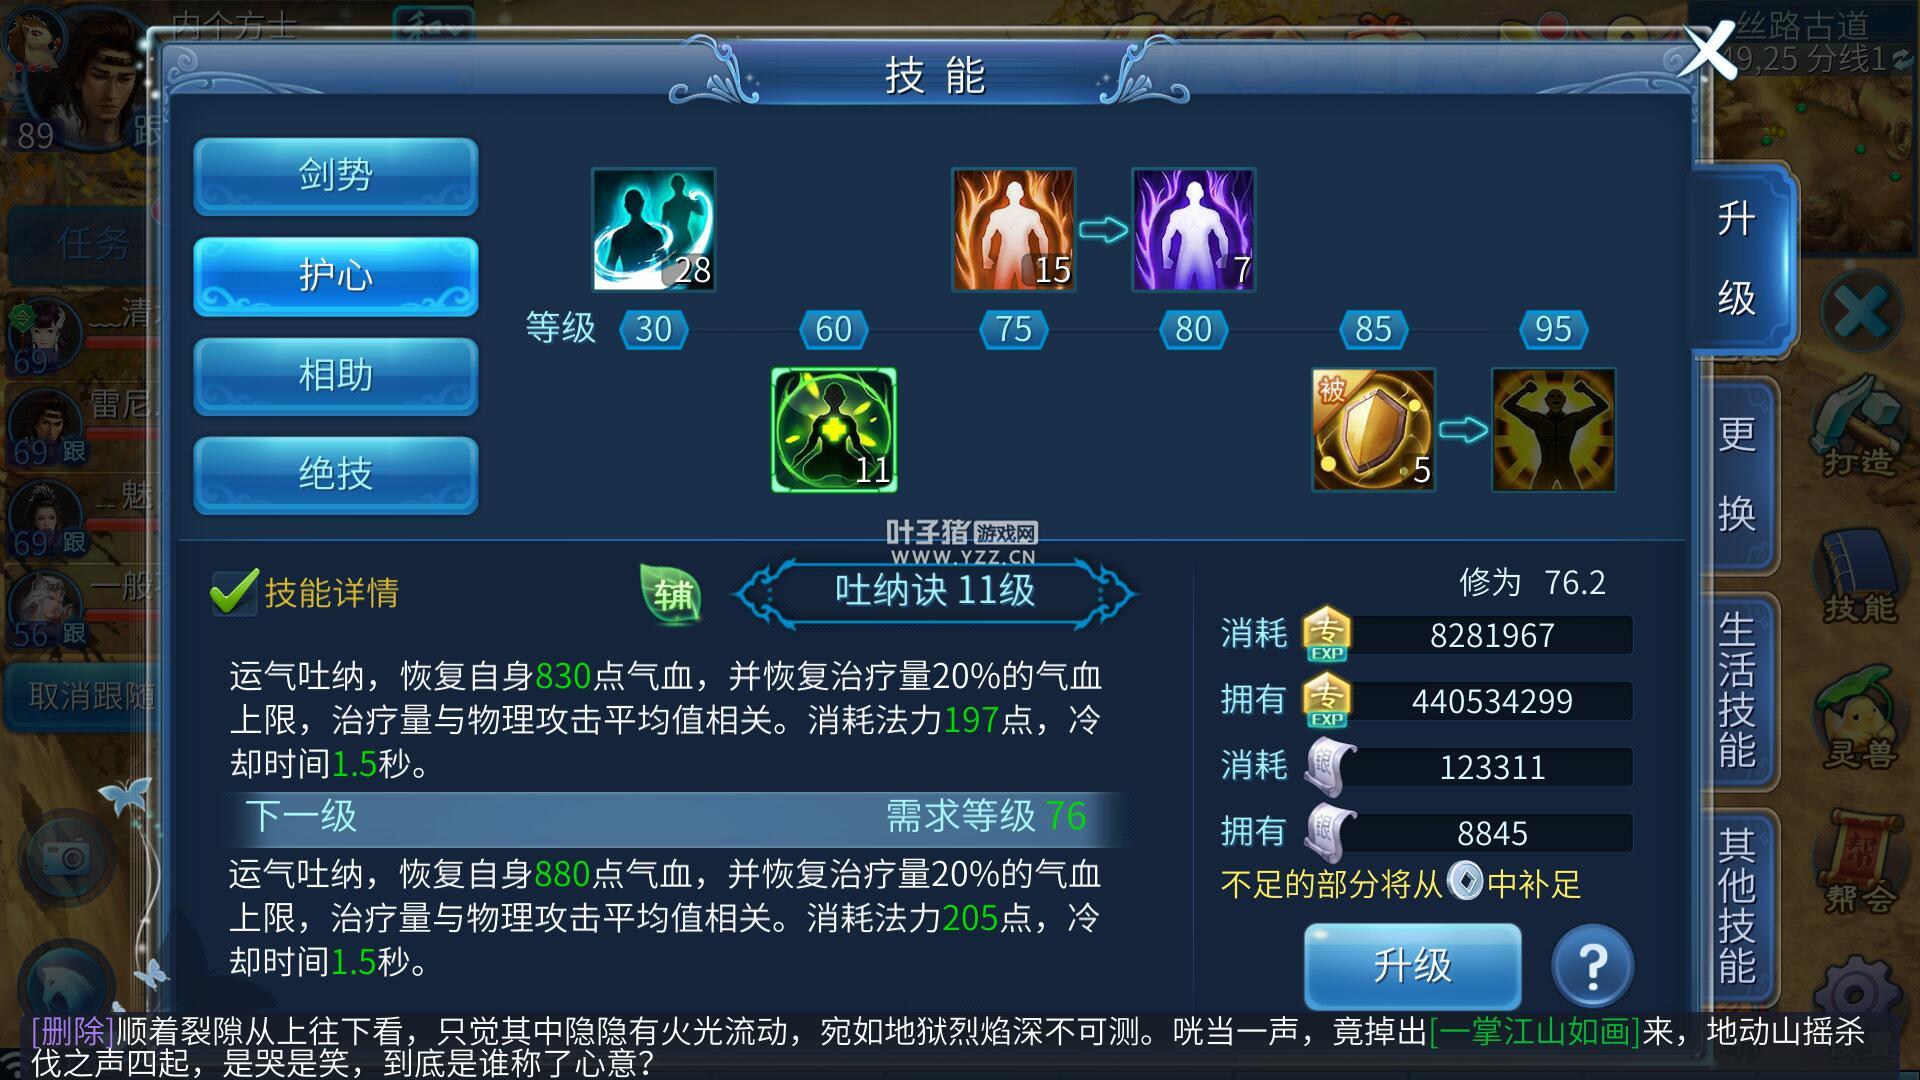Switch to the 剑势 skill category
This screenshot has height=1080, width=1920.
click(336, 176)
